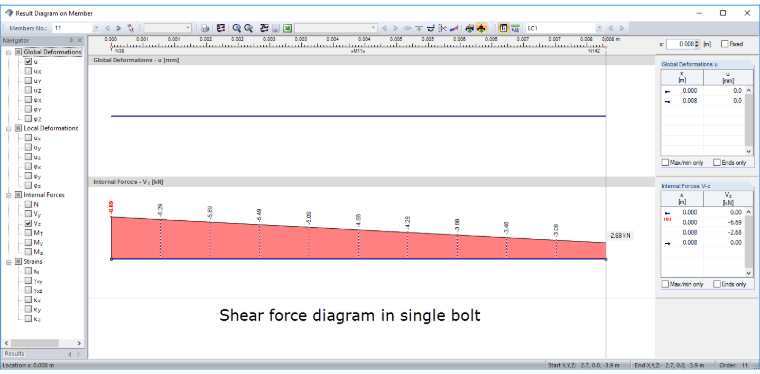Screen dimensions: 760x374
Task: Enable Ends only for Internal Forces V-z
Action: point(717,284)
